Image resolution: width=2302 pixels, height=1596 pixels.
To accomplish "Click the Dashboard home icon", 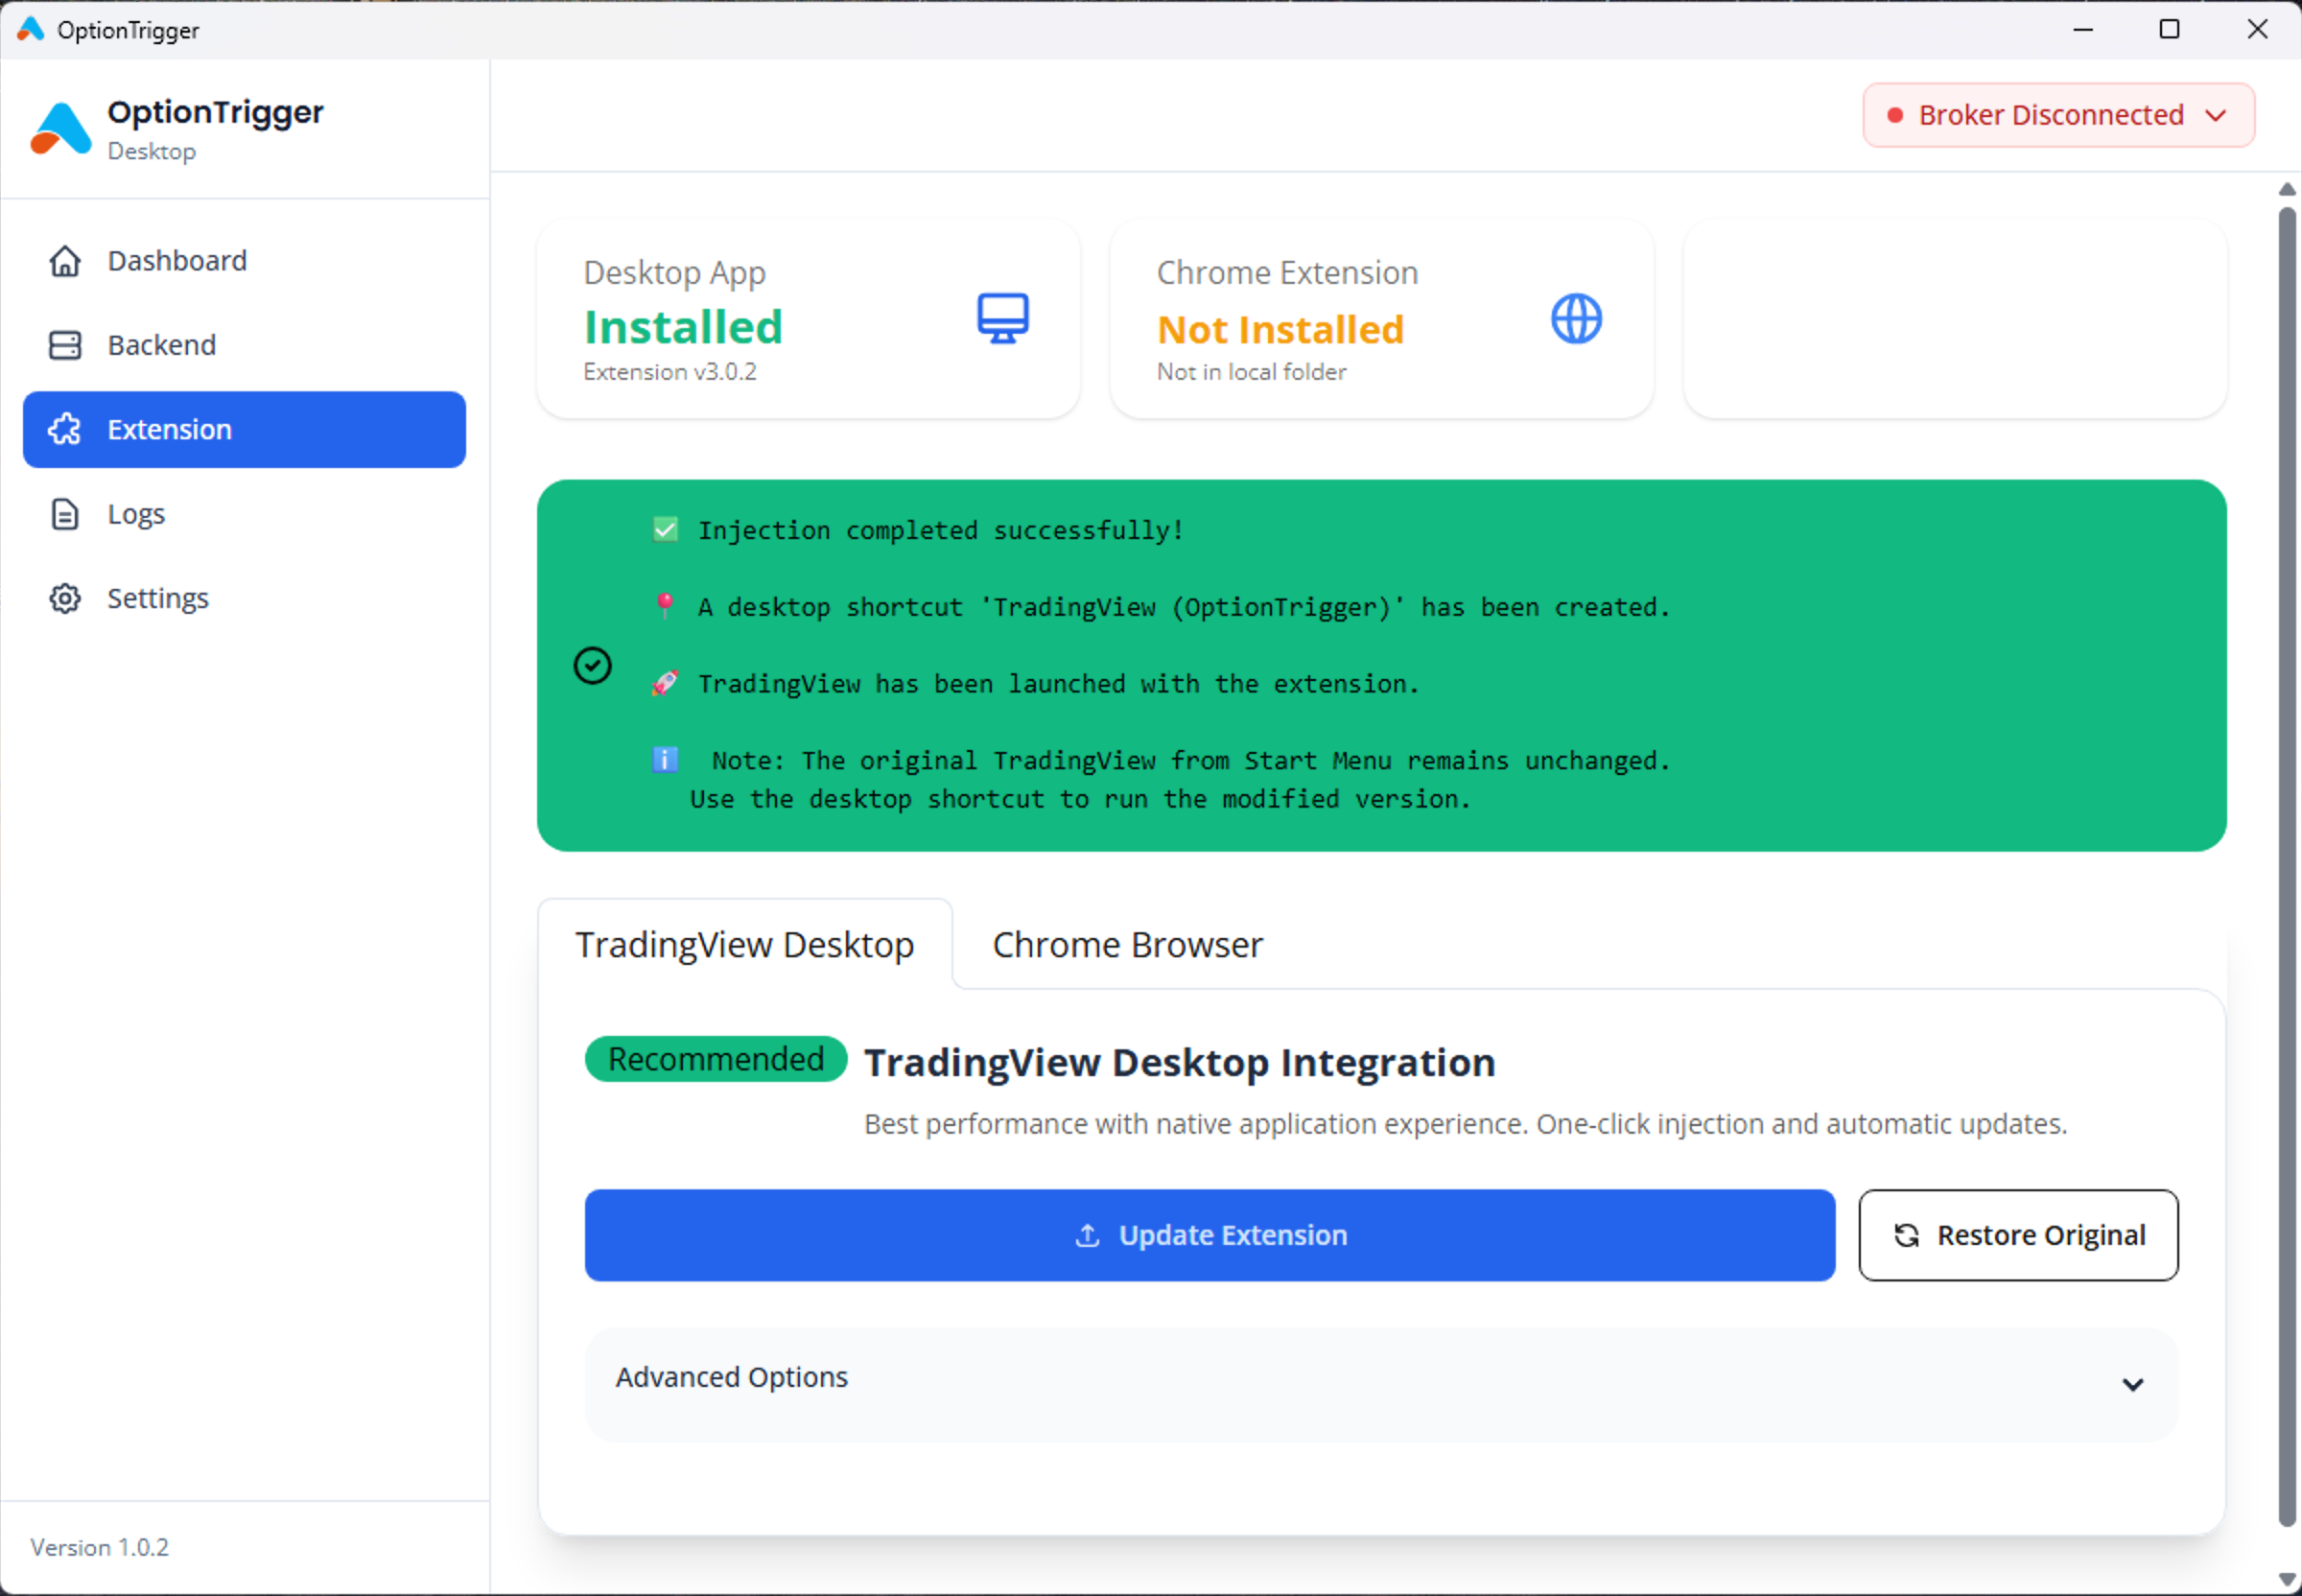I will (x=65, y=261).
